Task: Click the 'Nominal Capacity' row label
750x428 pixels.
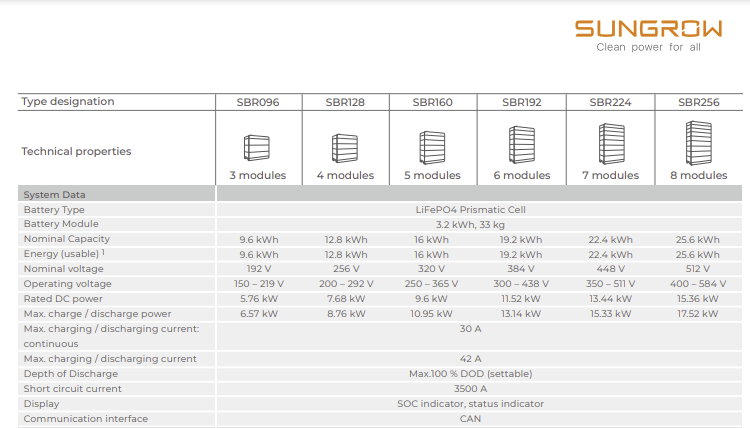Action: click(66, 239)
